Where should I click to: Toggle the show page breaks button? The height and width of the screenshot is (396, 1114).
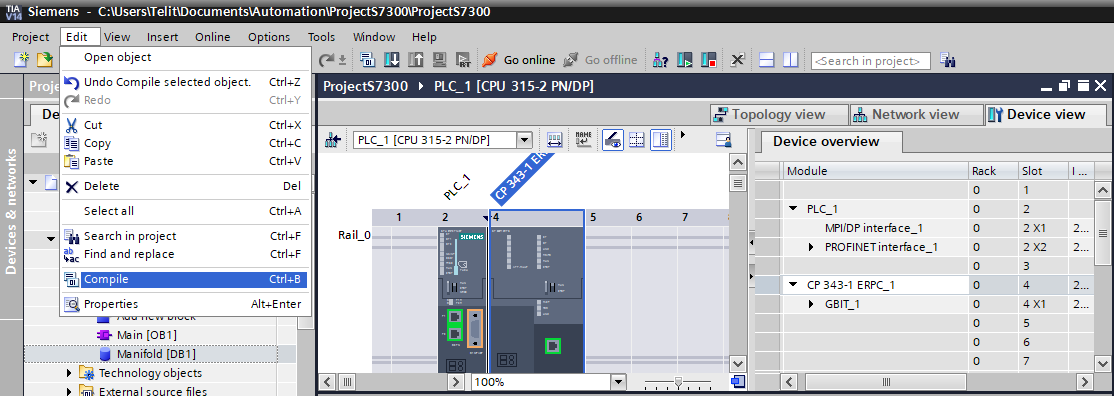(637, 139)
